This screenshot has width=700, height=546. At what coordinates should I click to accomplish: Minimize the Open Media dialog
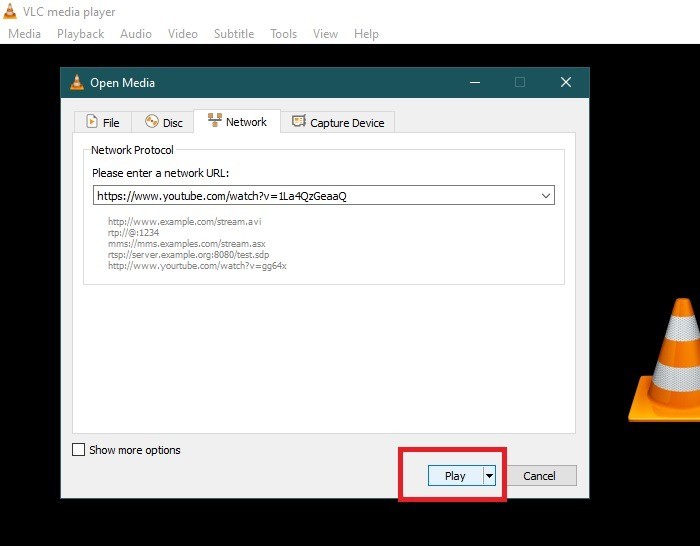tap(475, 82)
